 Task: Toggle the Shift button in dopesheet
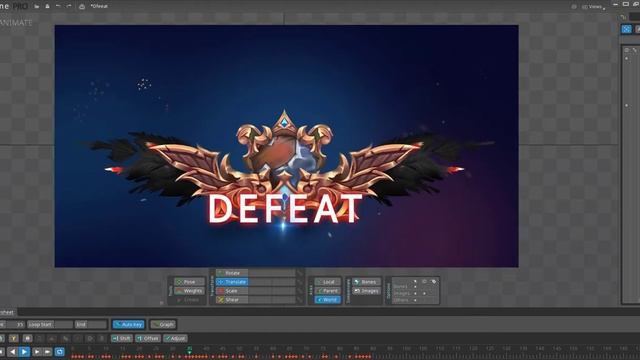click(x=122, y=338)
